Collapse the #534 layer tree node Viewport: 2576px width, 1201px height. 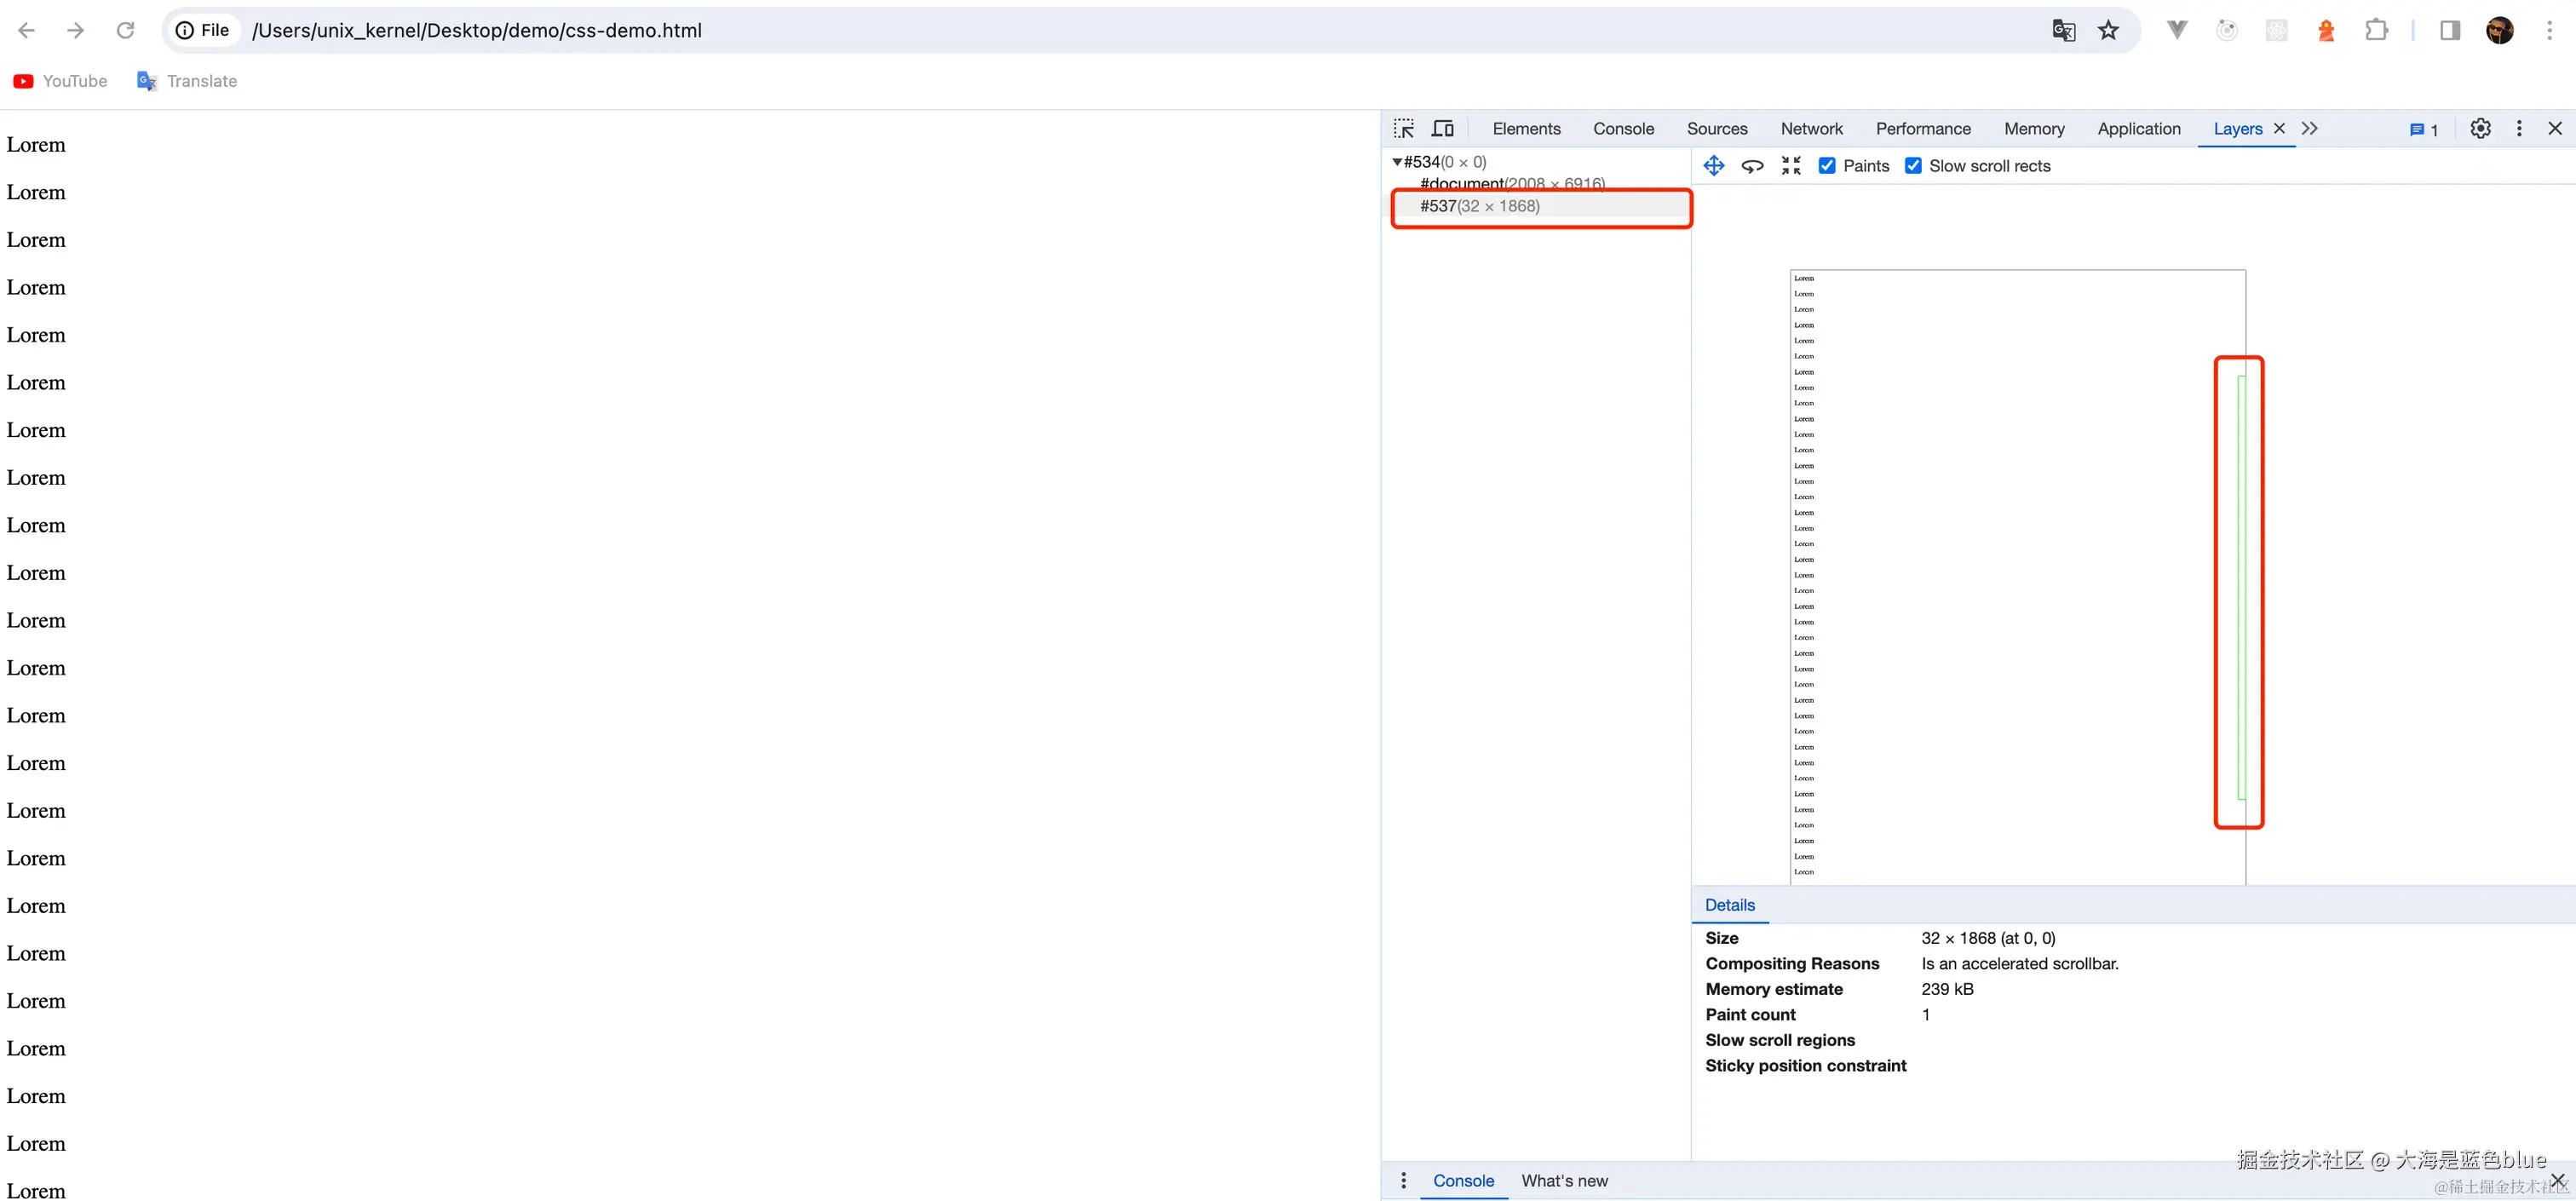pyautogui.click(x=1397, y=161)
